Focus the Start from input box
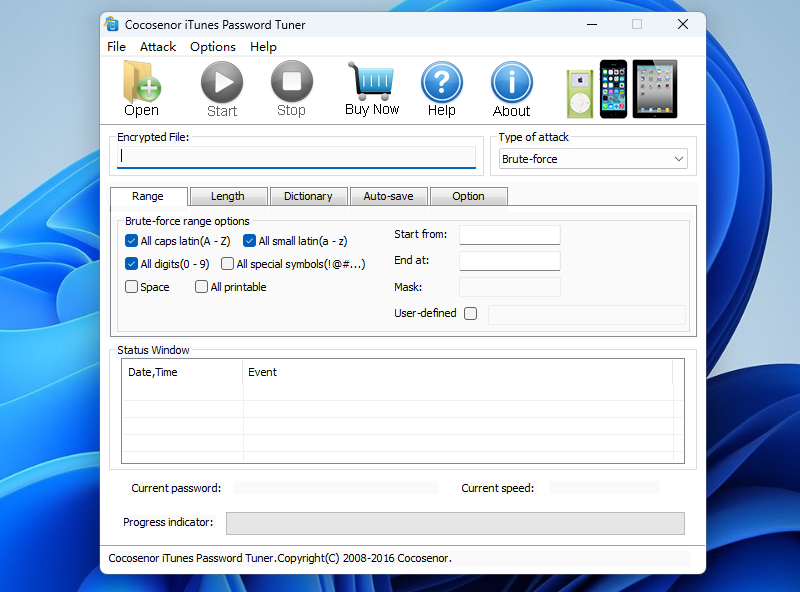This screenshot has height=592, width=800. pos(510,235)
